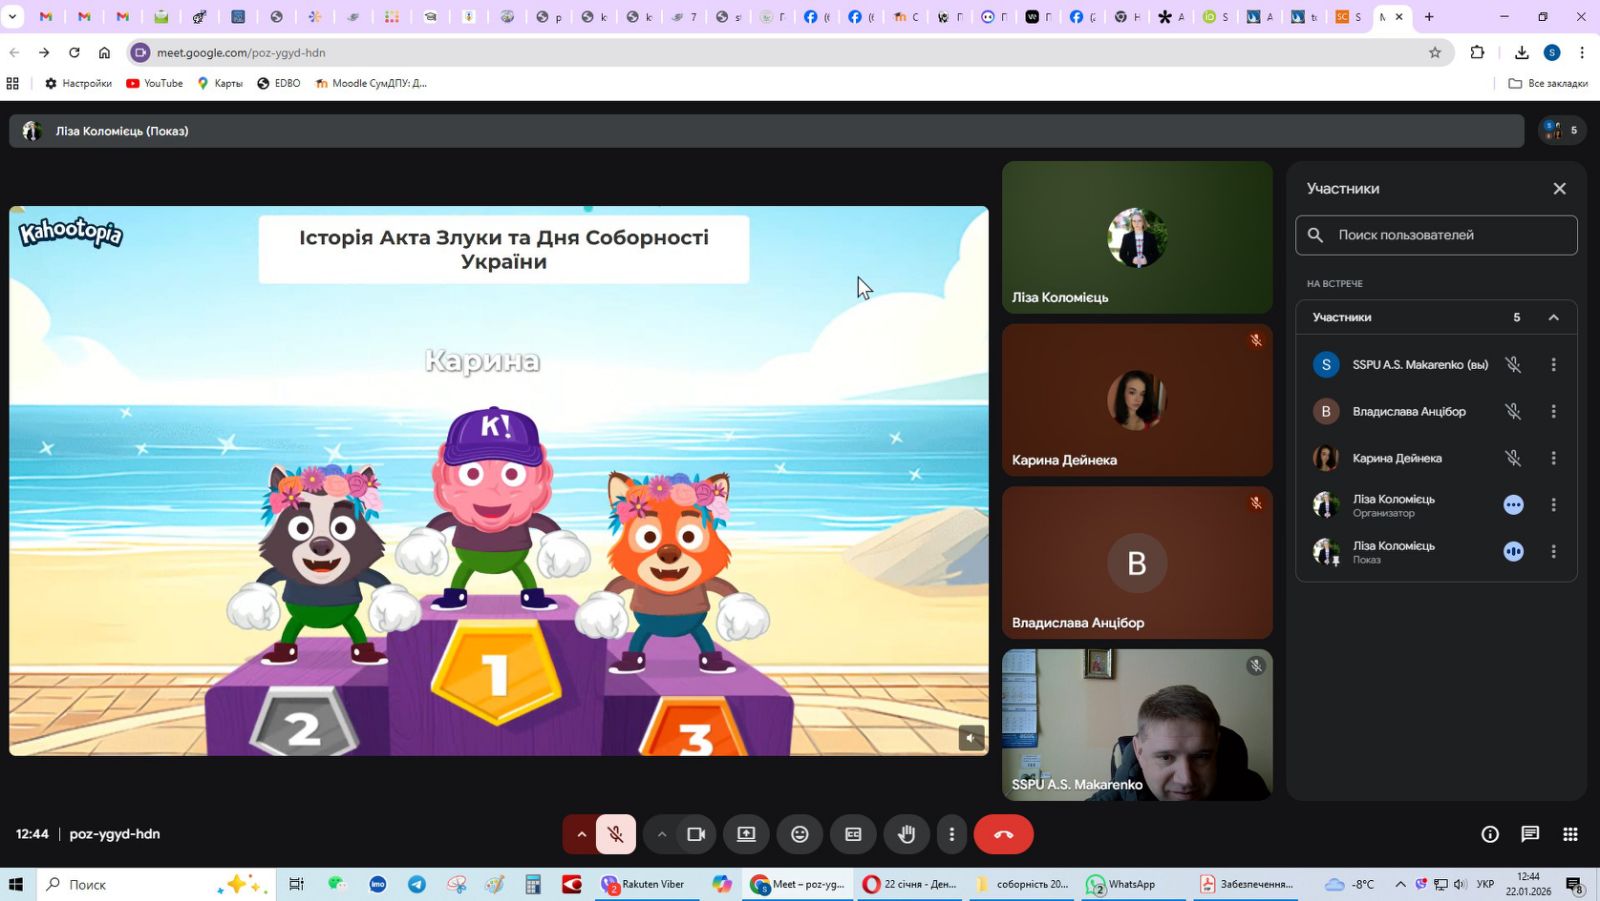The image size is (1600, 901).
Task: Open the chat with everyone panel
Action: click(x=1530, y=834)
